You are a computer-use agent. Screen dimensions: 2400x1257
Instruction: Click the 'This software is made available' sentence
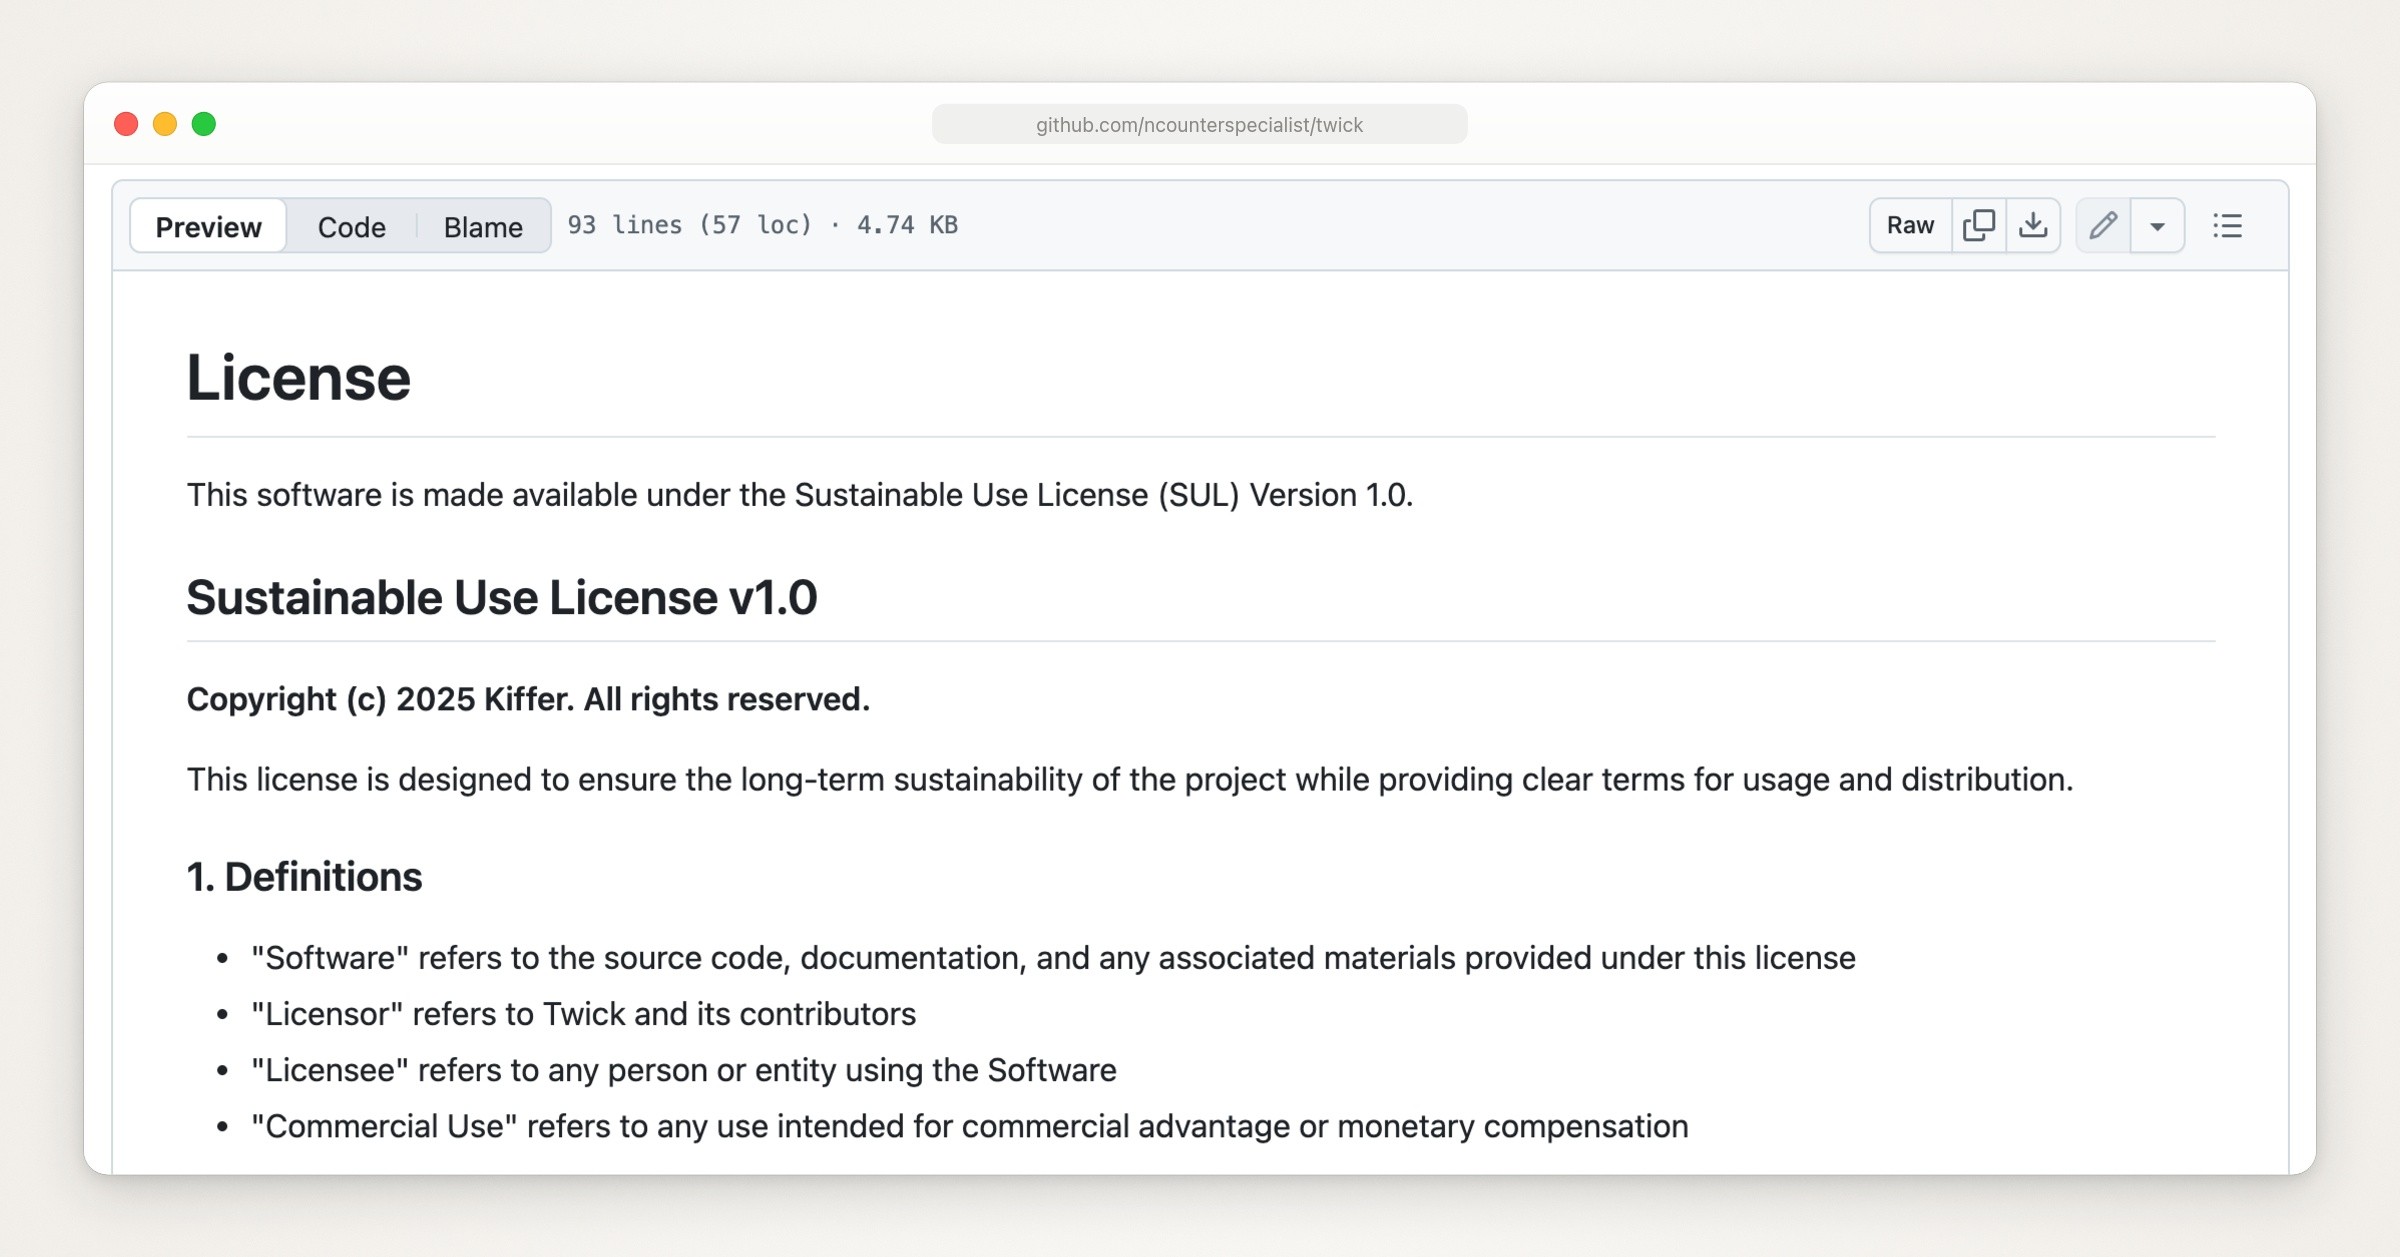(799, 494)
